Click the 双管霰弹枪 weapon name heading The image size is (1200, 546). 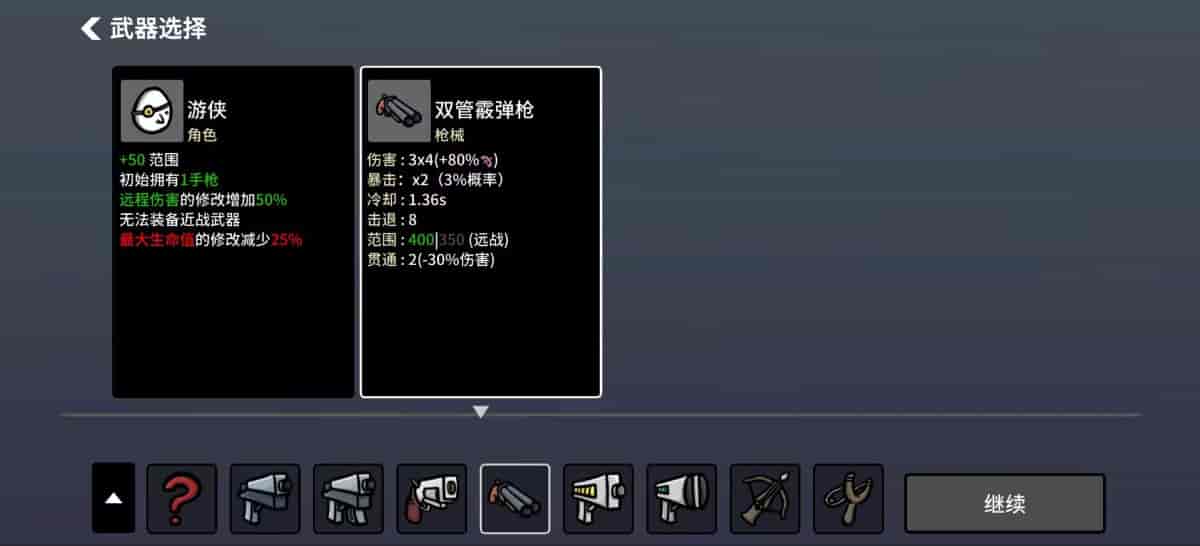pyautogui.click(x=484, y=110)
